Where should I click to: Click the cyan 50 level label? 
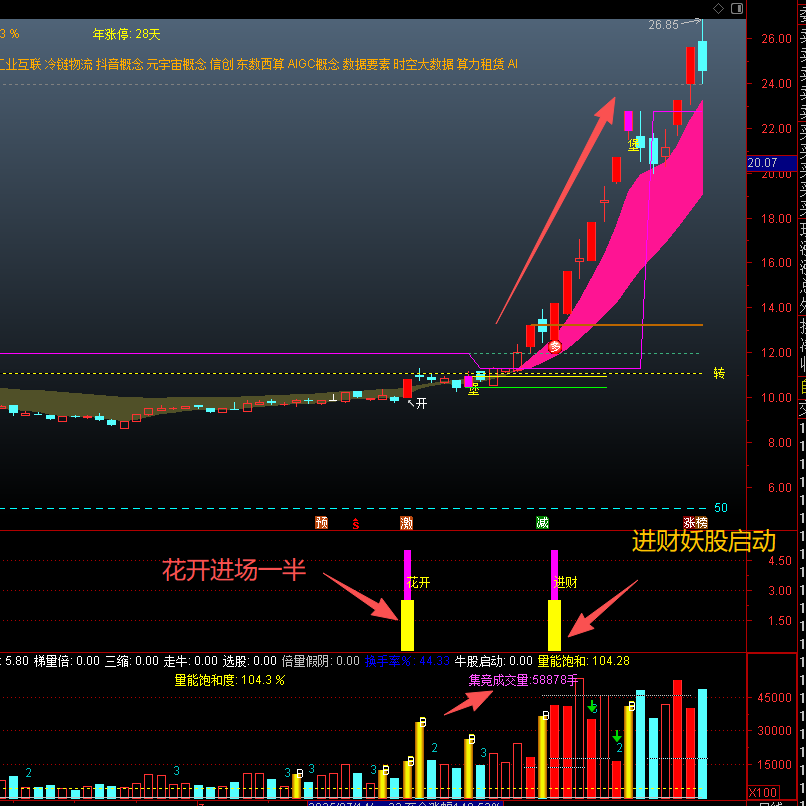tap(721, 508)
